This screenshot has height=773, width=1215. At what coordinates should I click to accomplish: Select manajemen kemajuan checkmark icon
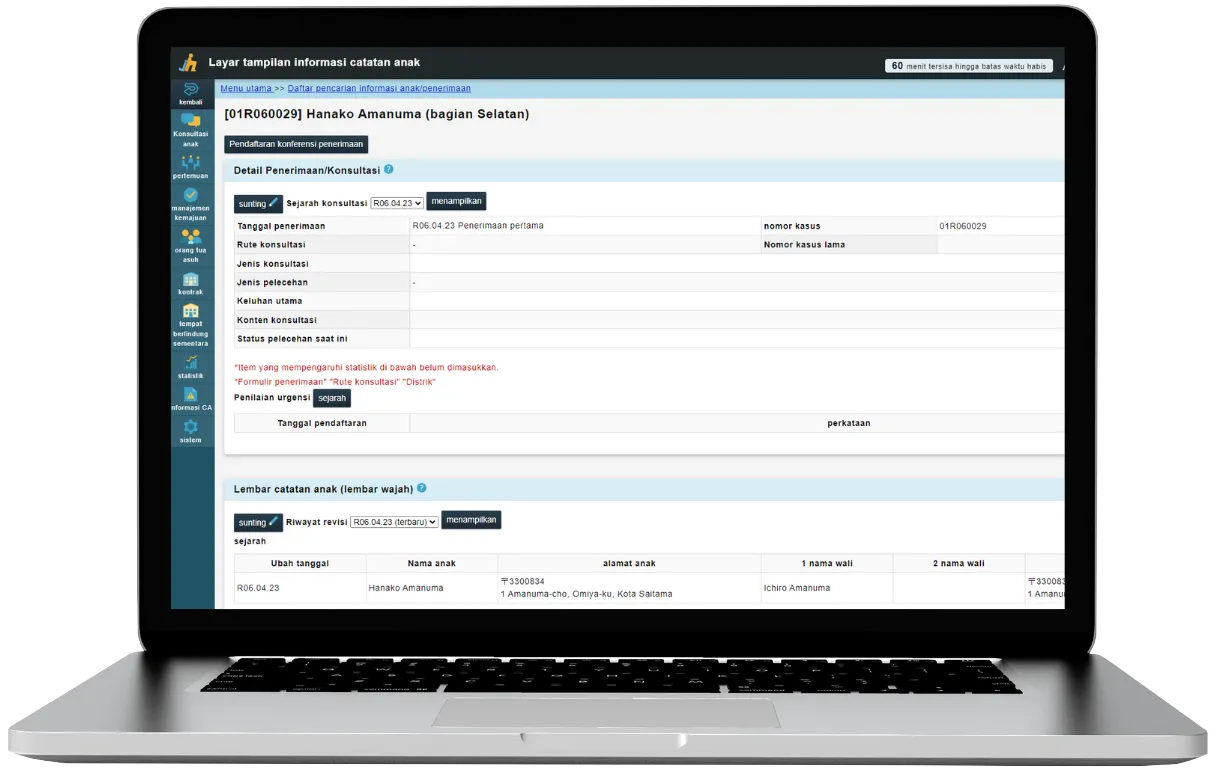(x=190, y=195)
